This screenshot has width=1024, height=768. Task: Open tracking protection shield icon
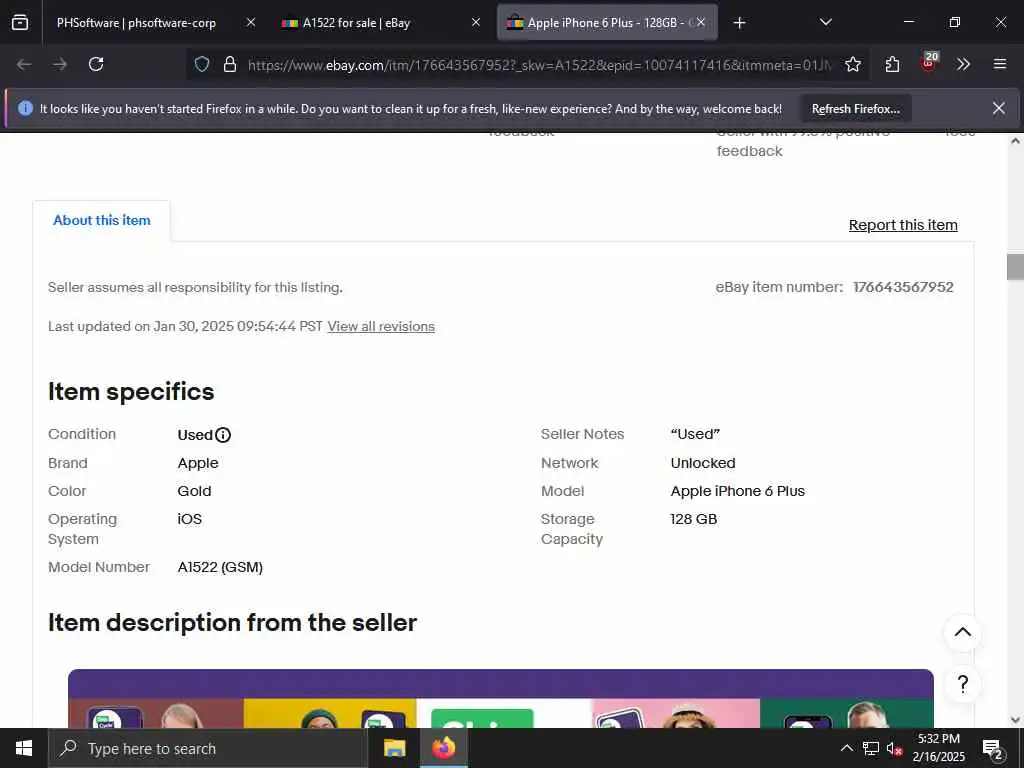click(202, 64)
